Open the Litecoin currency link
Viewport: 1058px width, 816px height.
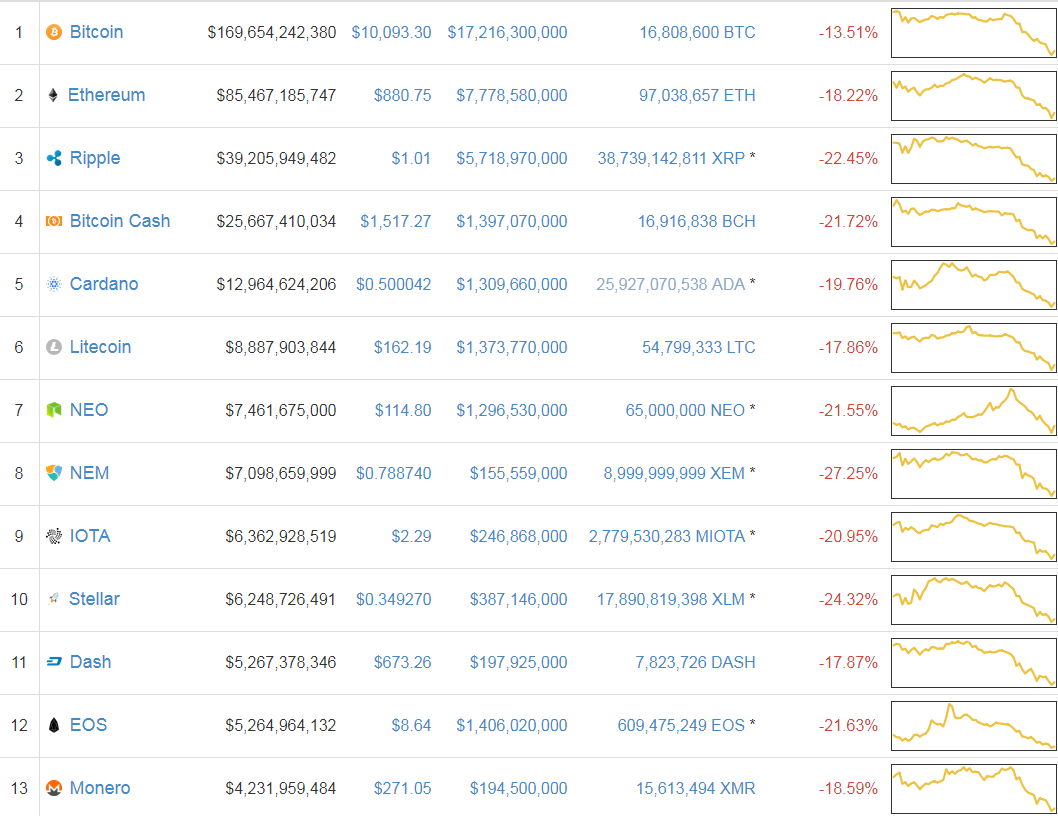click(101, 347)
